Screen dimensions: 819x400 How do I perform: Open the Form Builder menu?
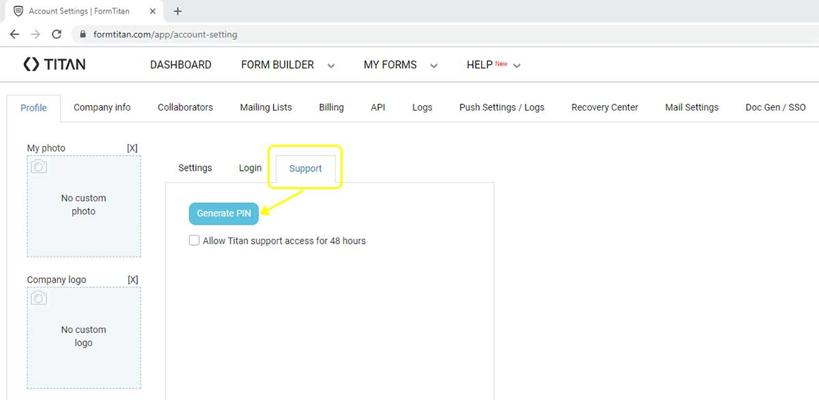click(277, 65)
